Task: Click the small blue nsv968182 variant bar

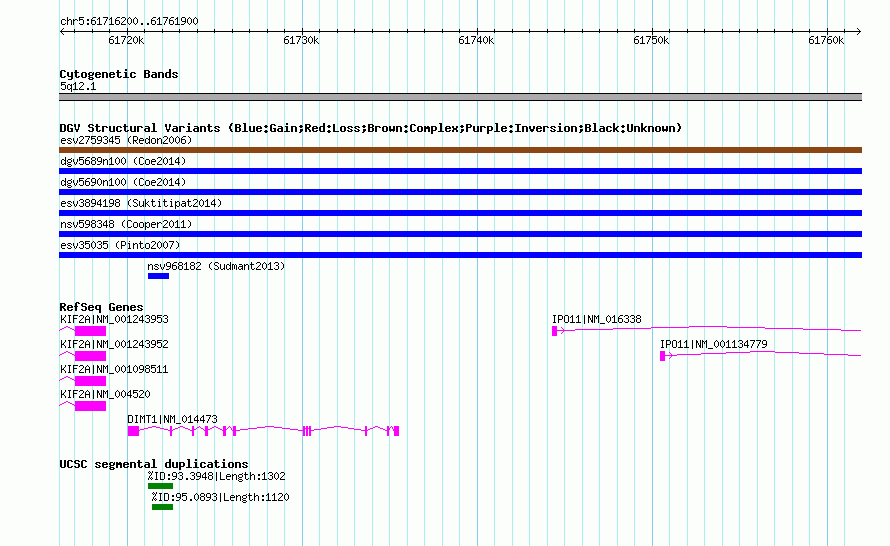Action: pos(158,276)
